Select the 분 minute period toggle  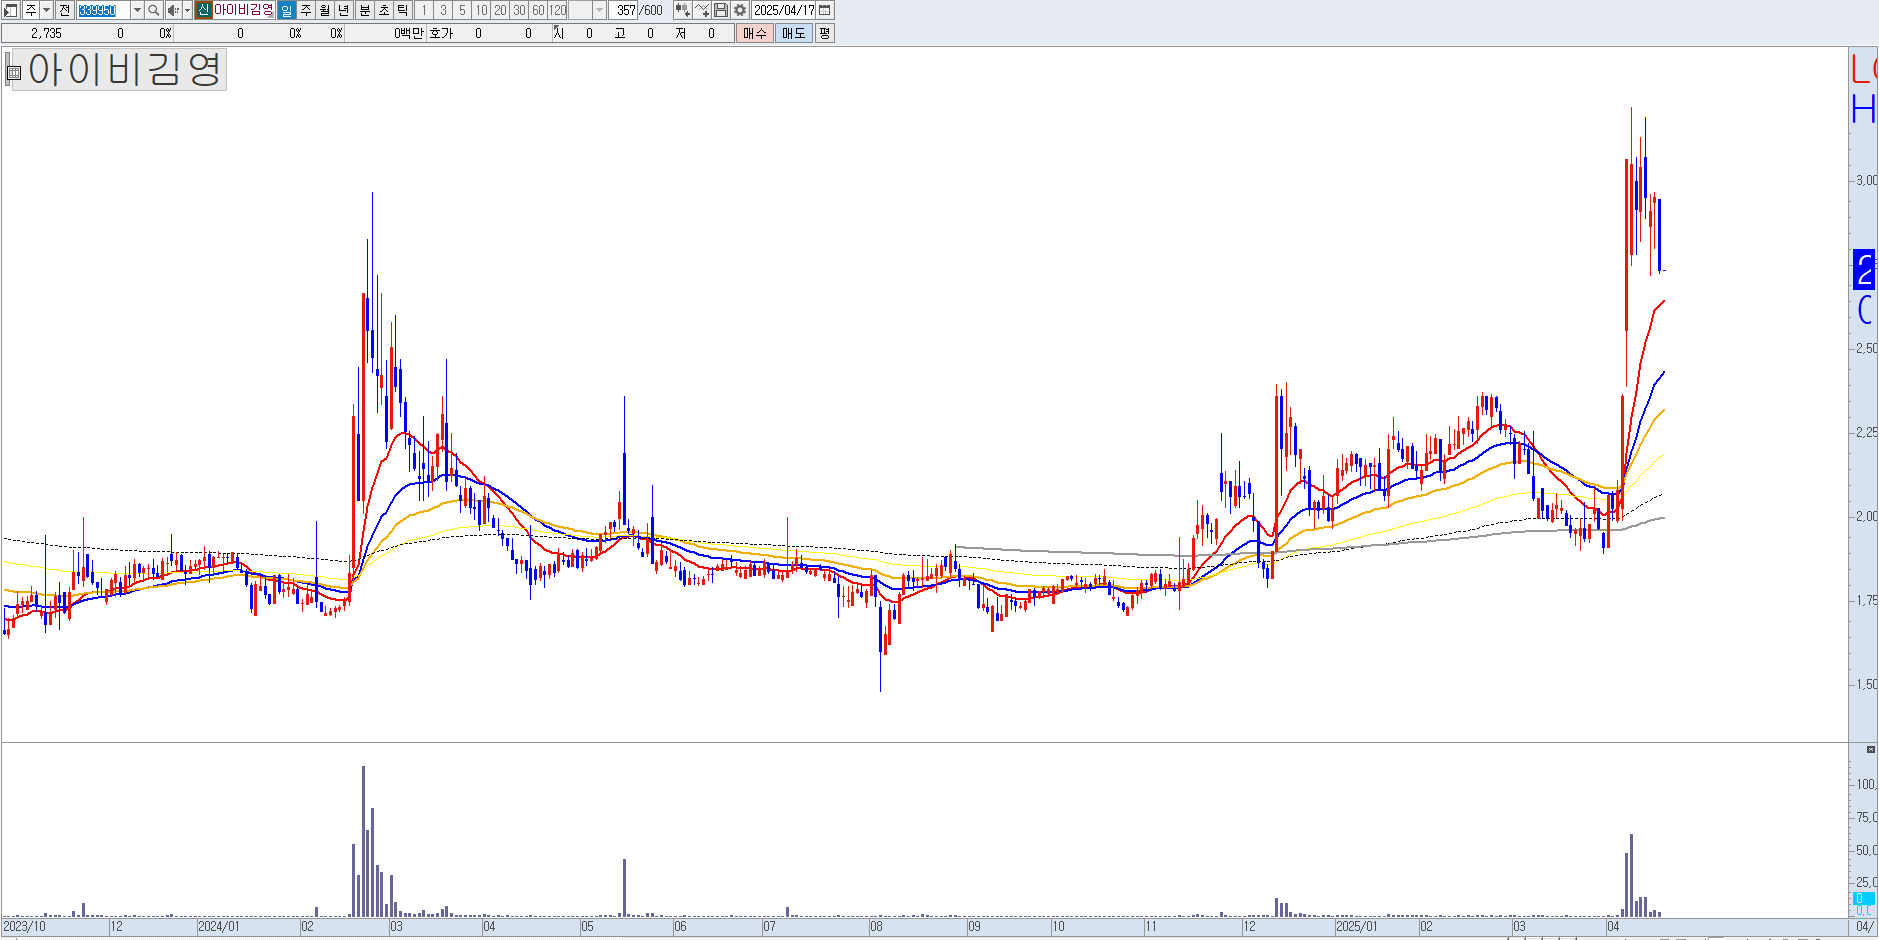pyautogui.click(x=365, y=10)
